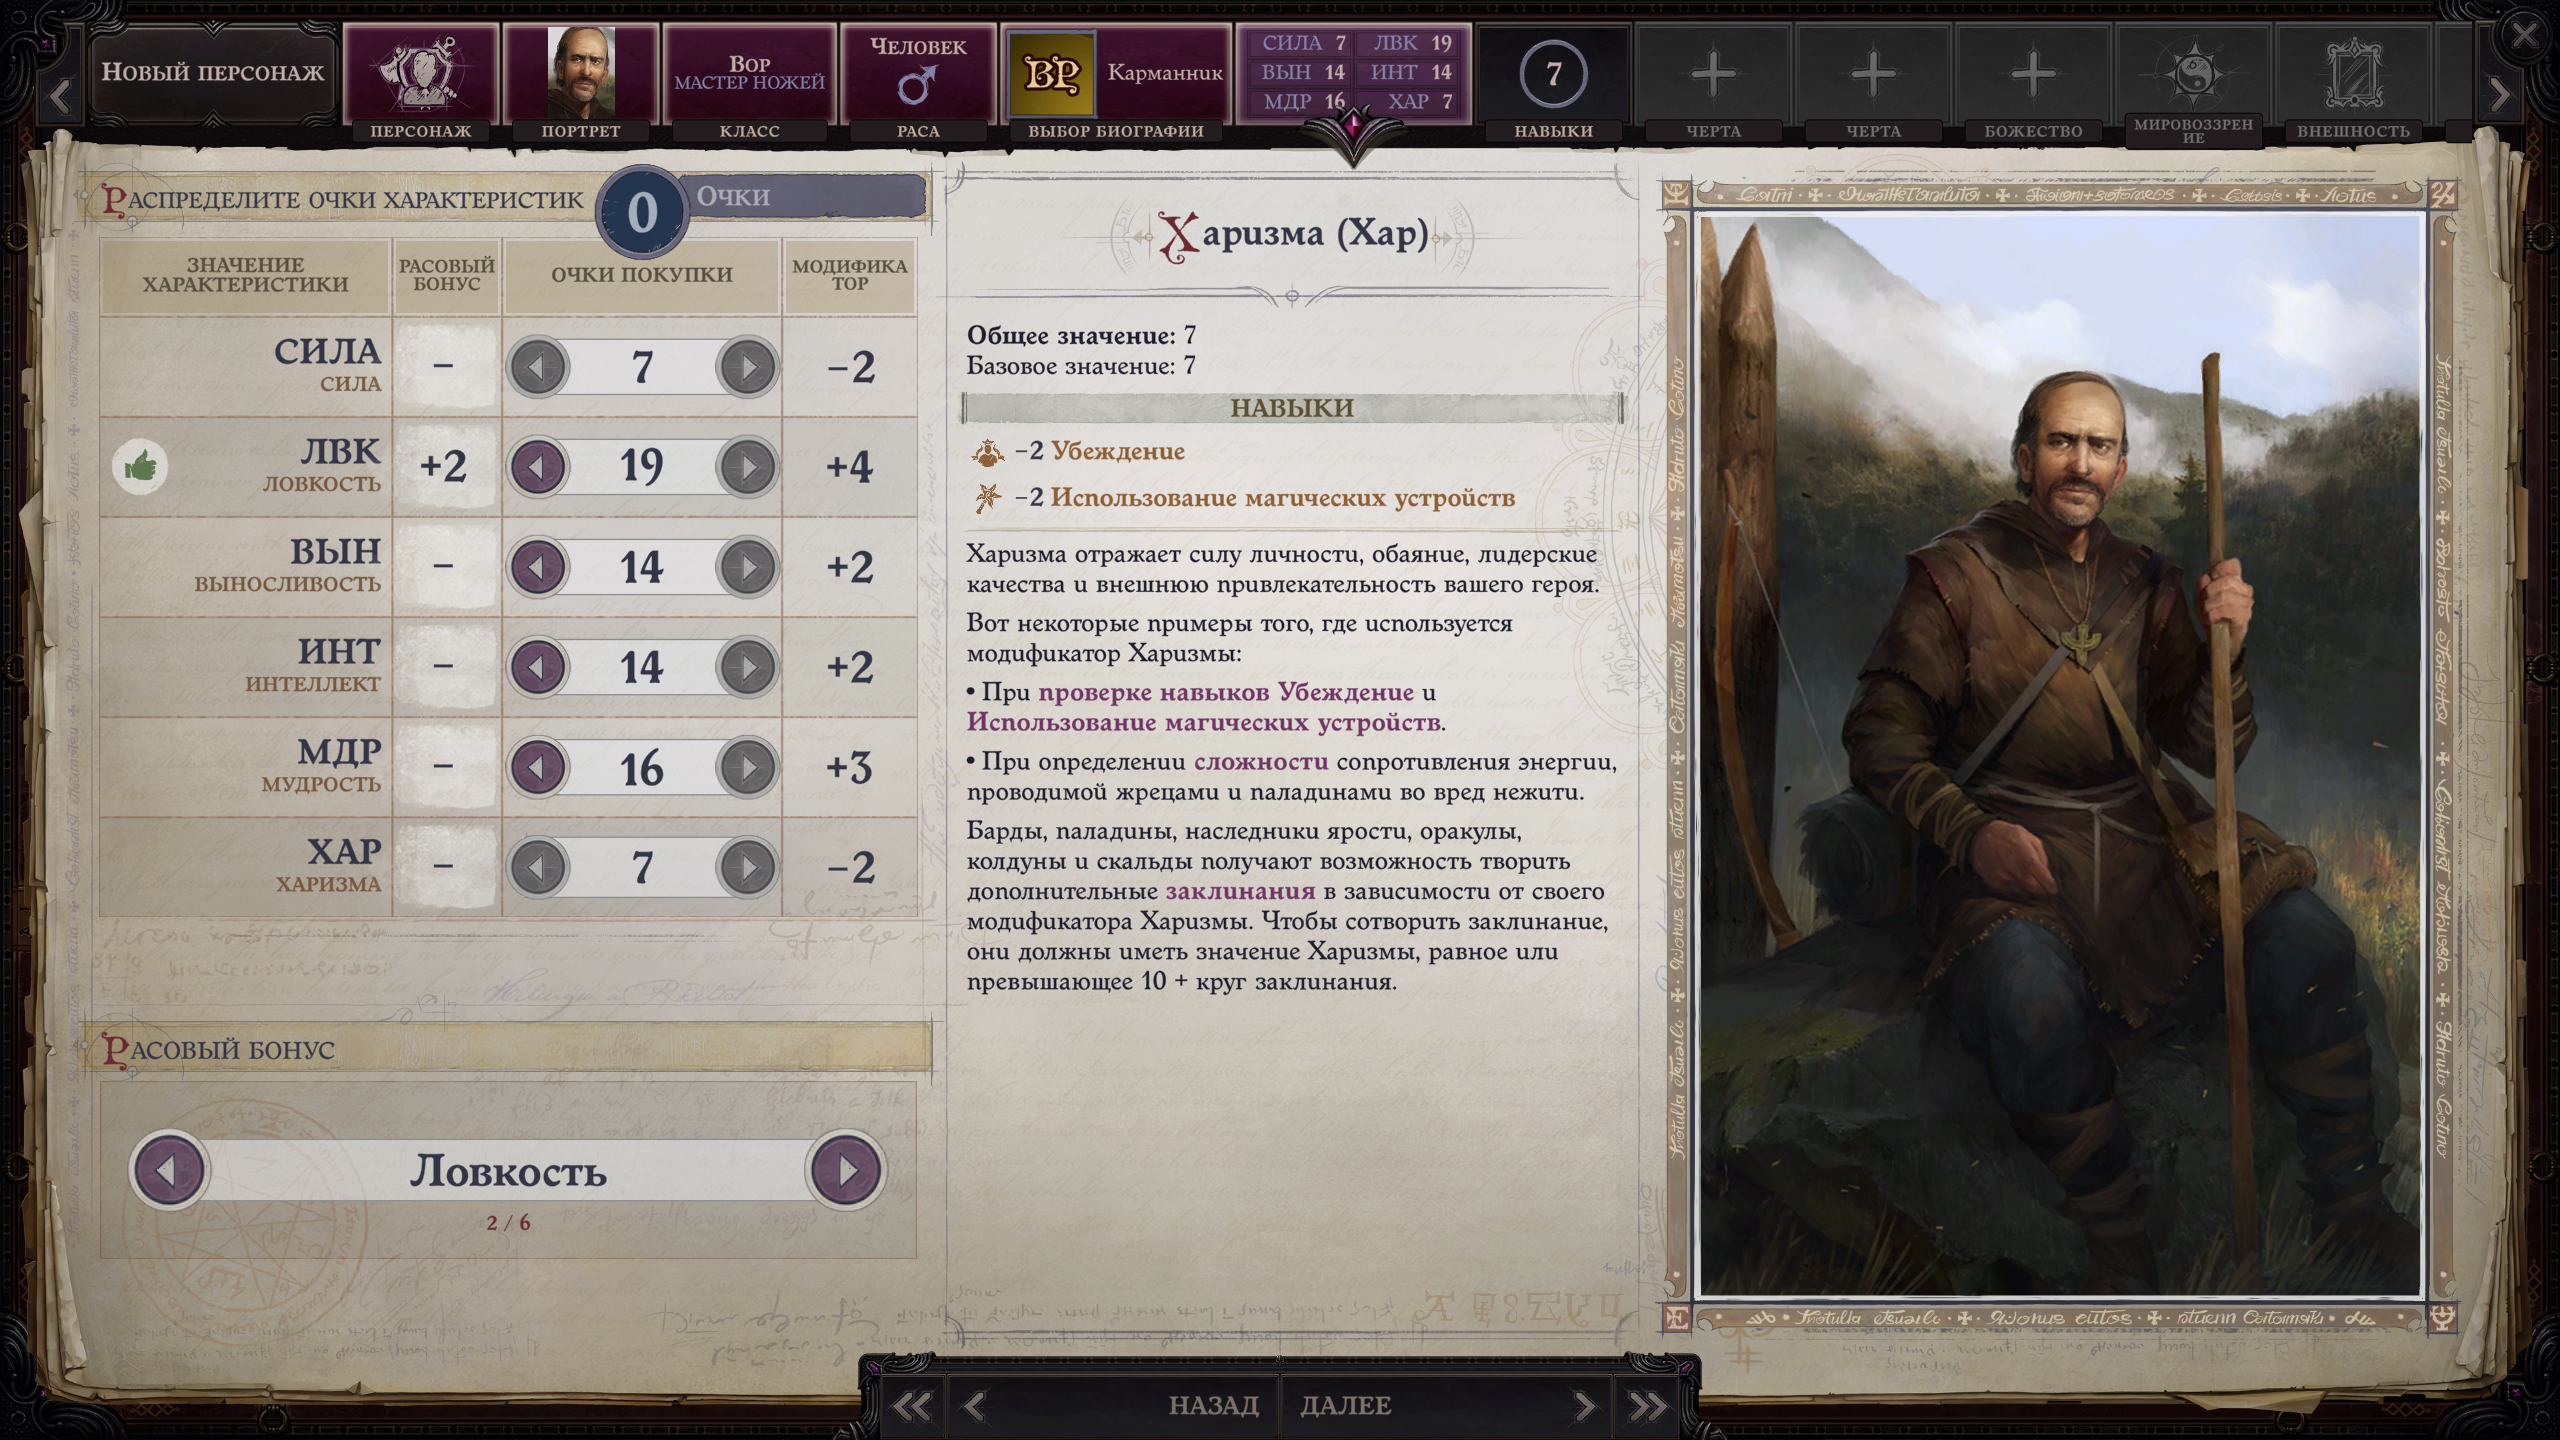Click the Далее button
Viewport: 2560px width, 1440px height.
pyautogui.click(x=1345, y=1405)
